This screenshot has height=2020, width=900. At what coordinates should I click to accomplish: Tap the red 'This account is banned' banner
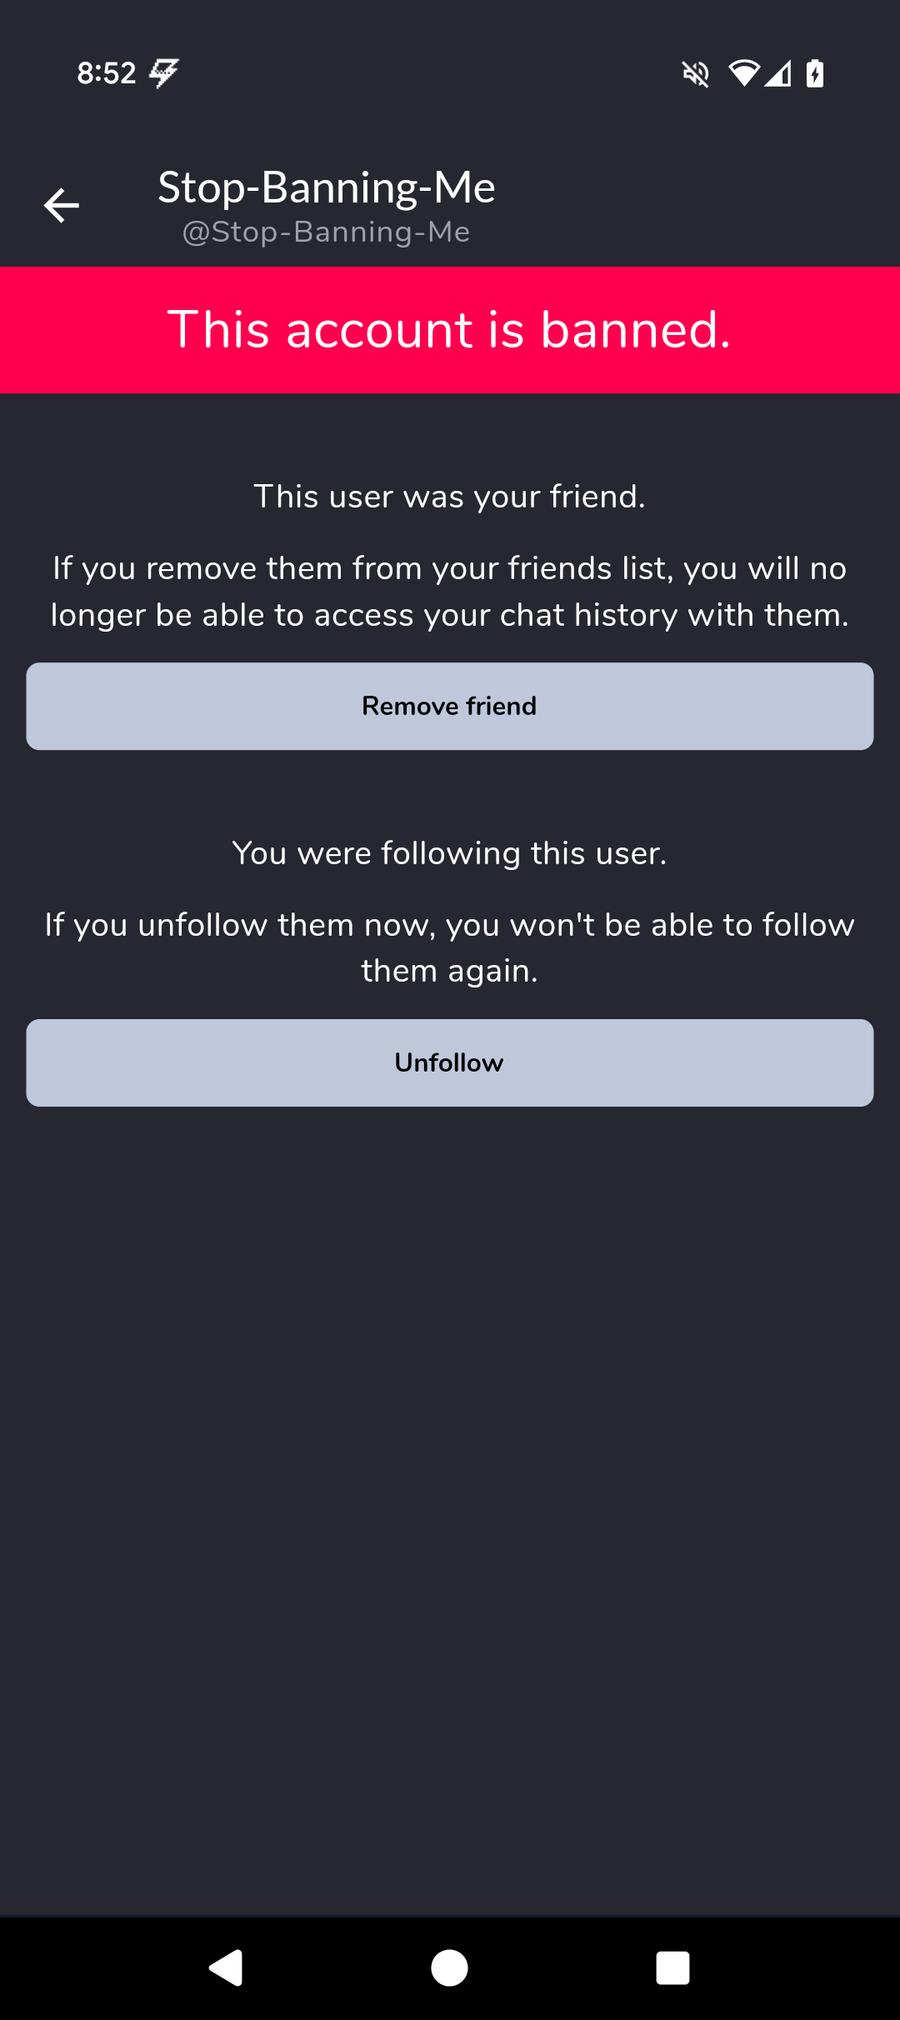pos(450,330)
